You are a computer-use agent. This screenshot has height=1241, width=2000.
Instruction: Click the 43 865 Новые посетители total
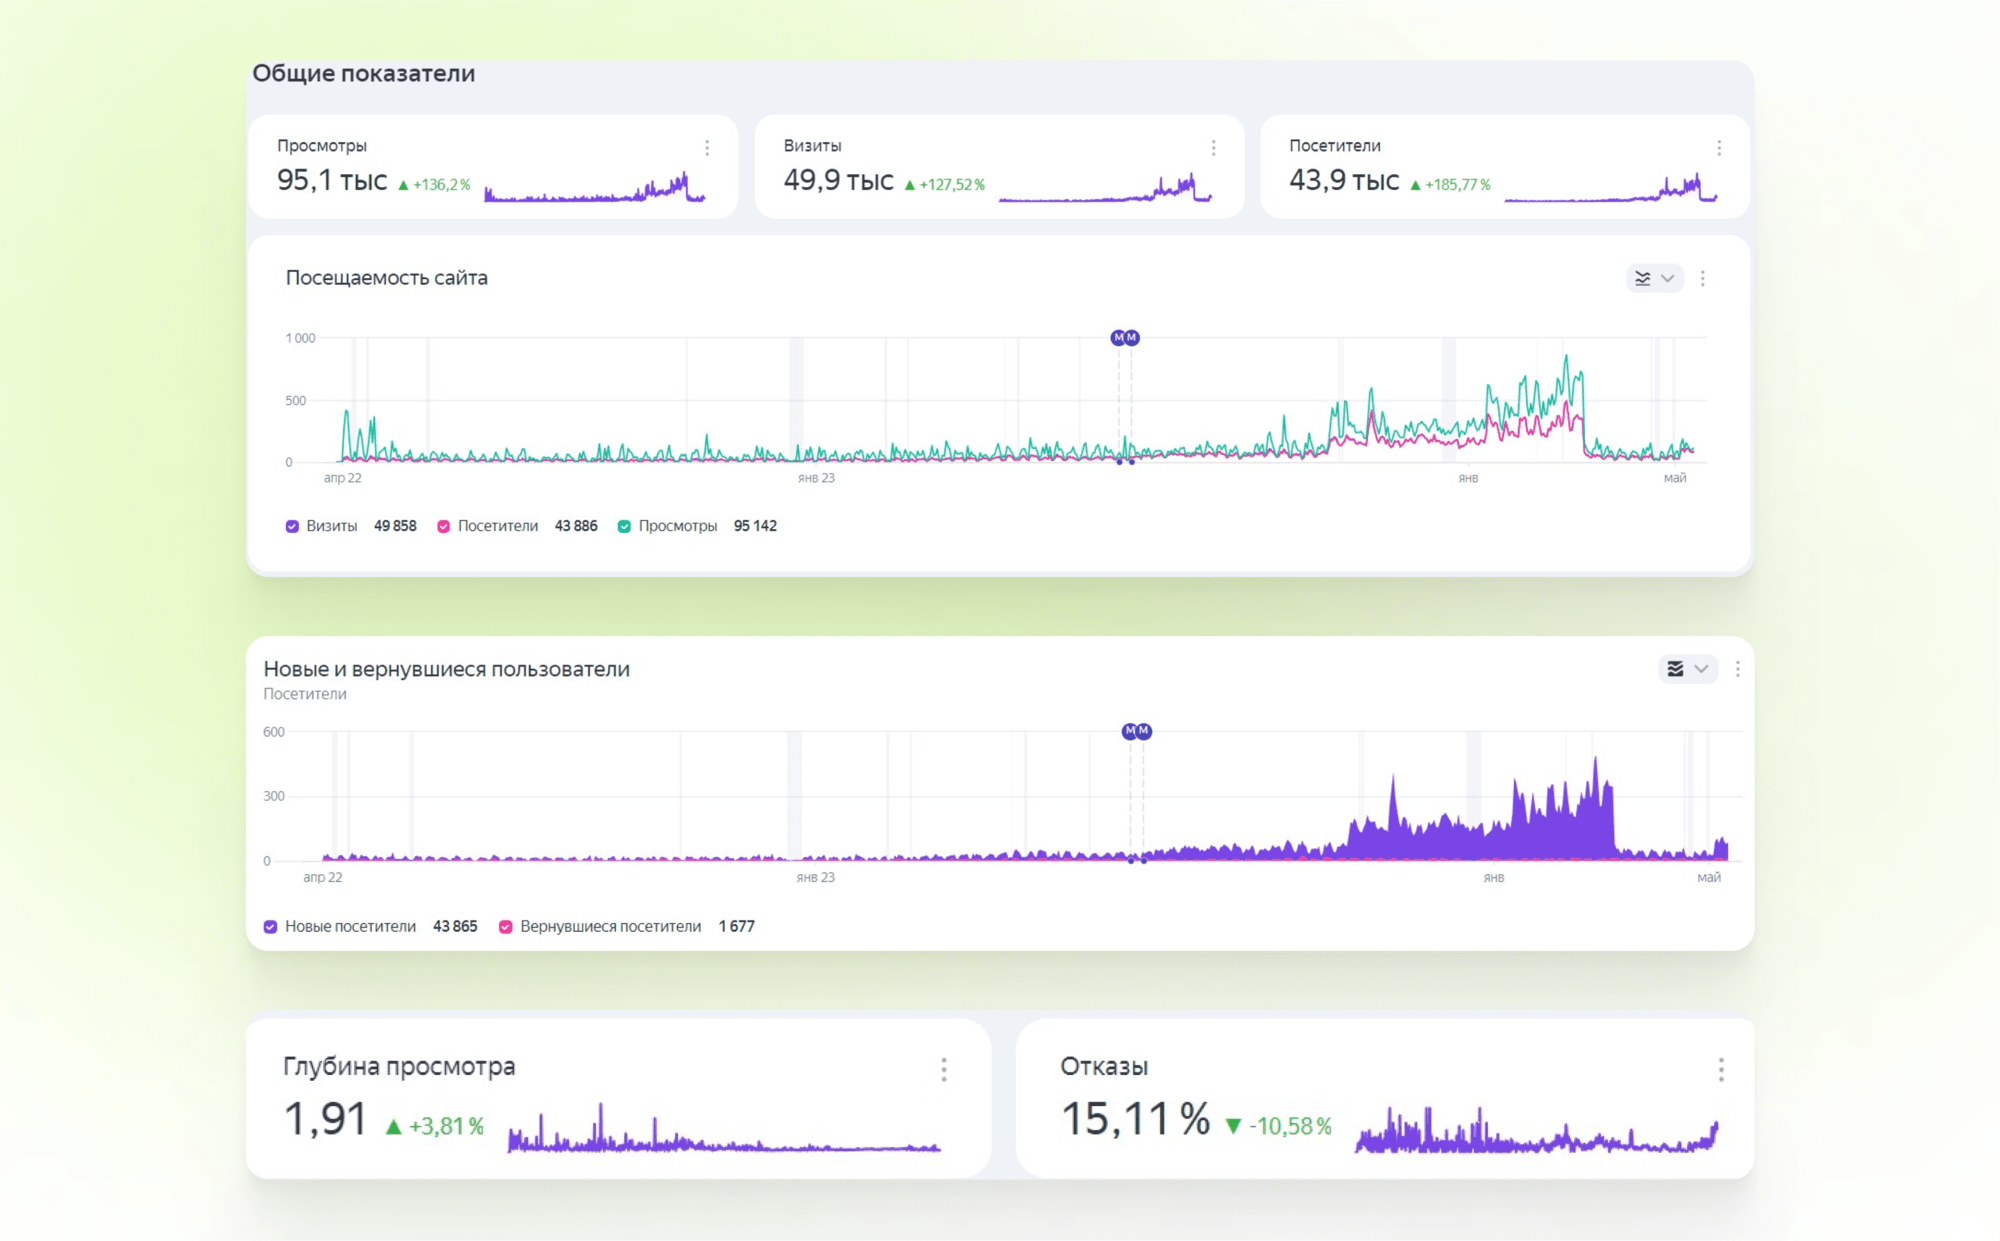pos(455,927)
